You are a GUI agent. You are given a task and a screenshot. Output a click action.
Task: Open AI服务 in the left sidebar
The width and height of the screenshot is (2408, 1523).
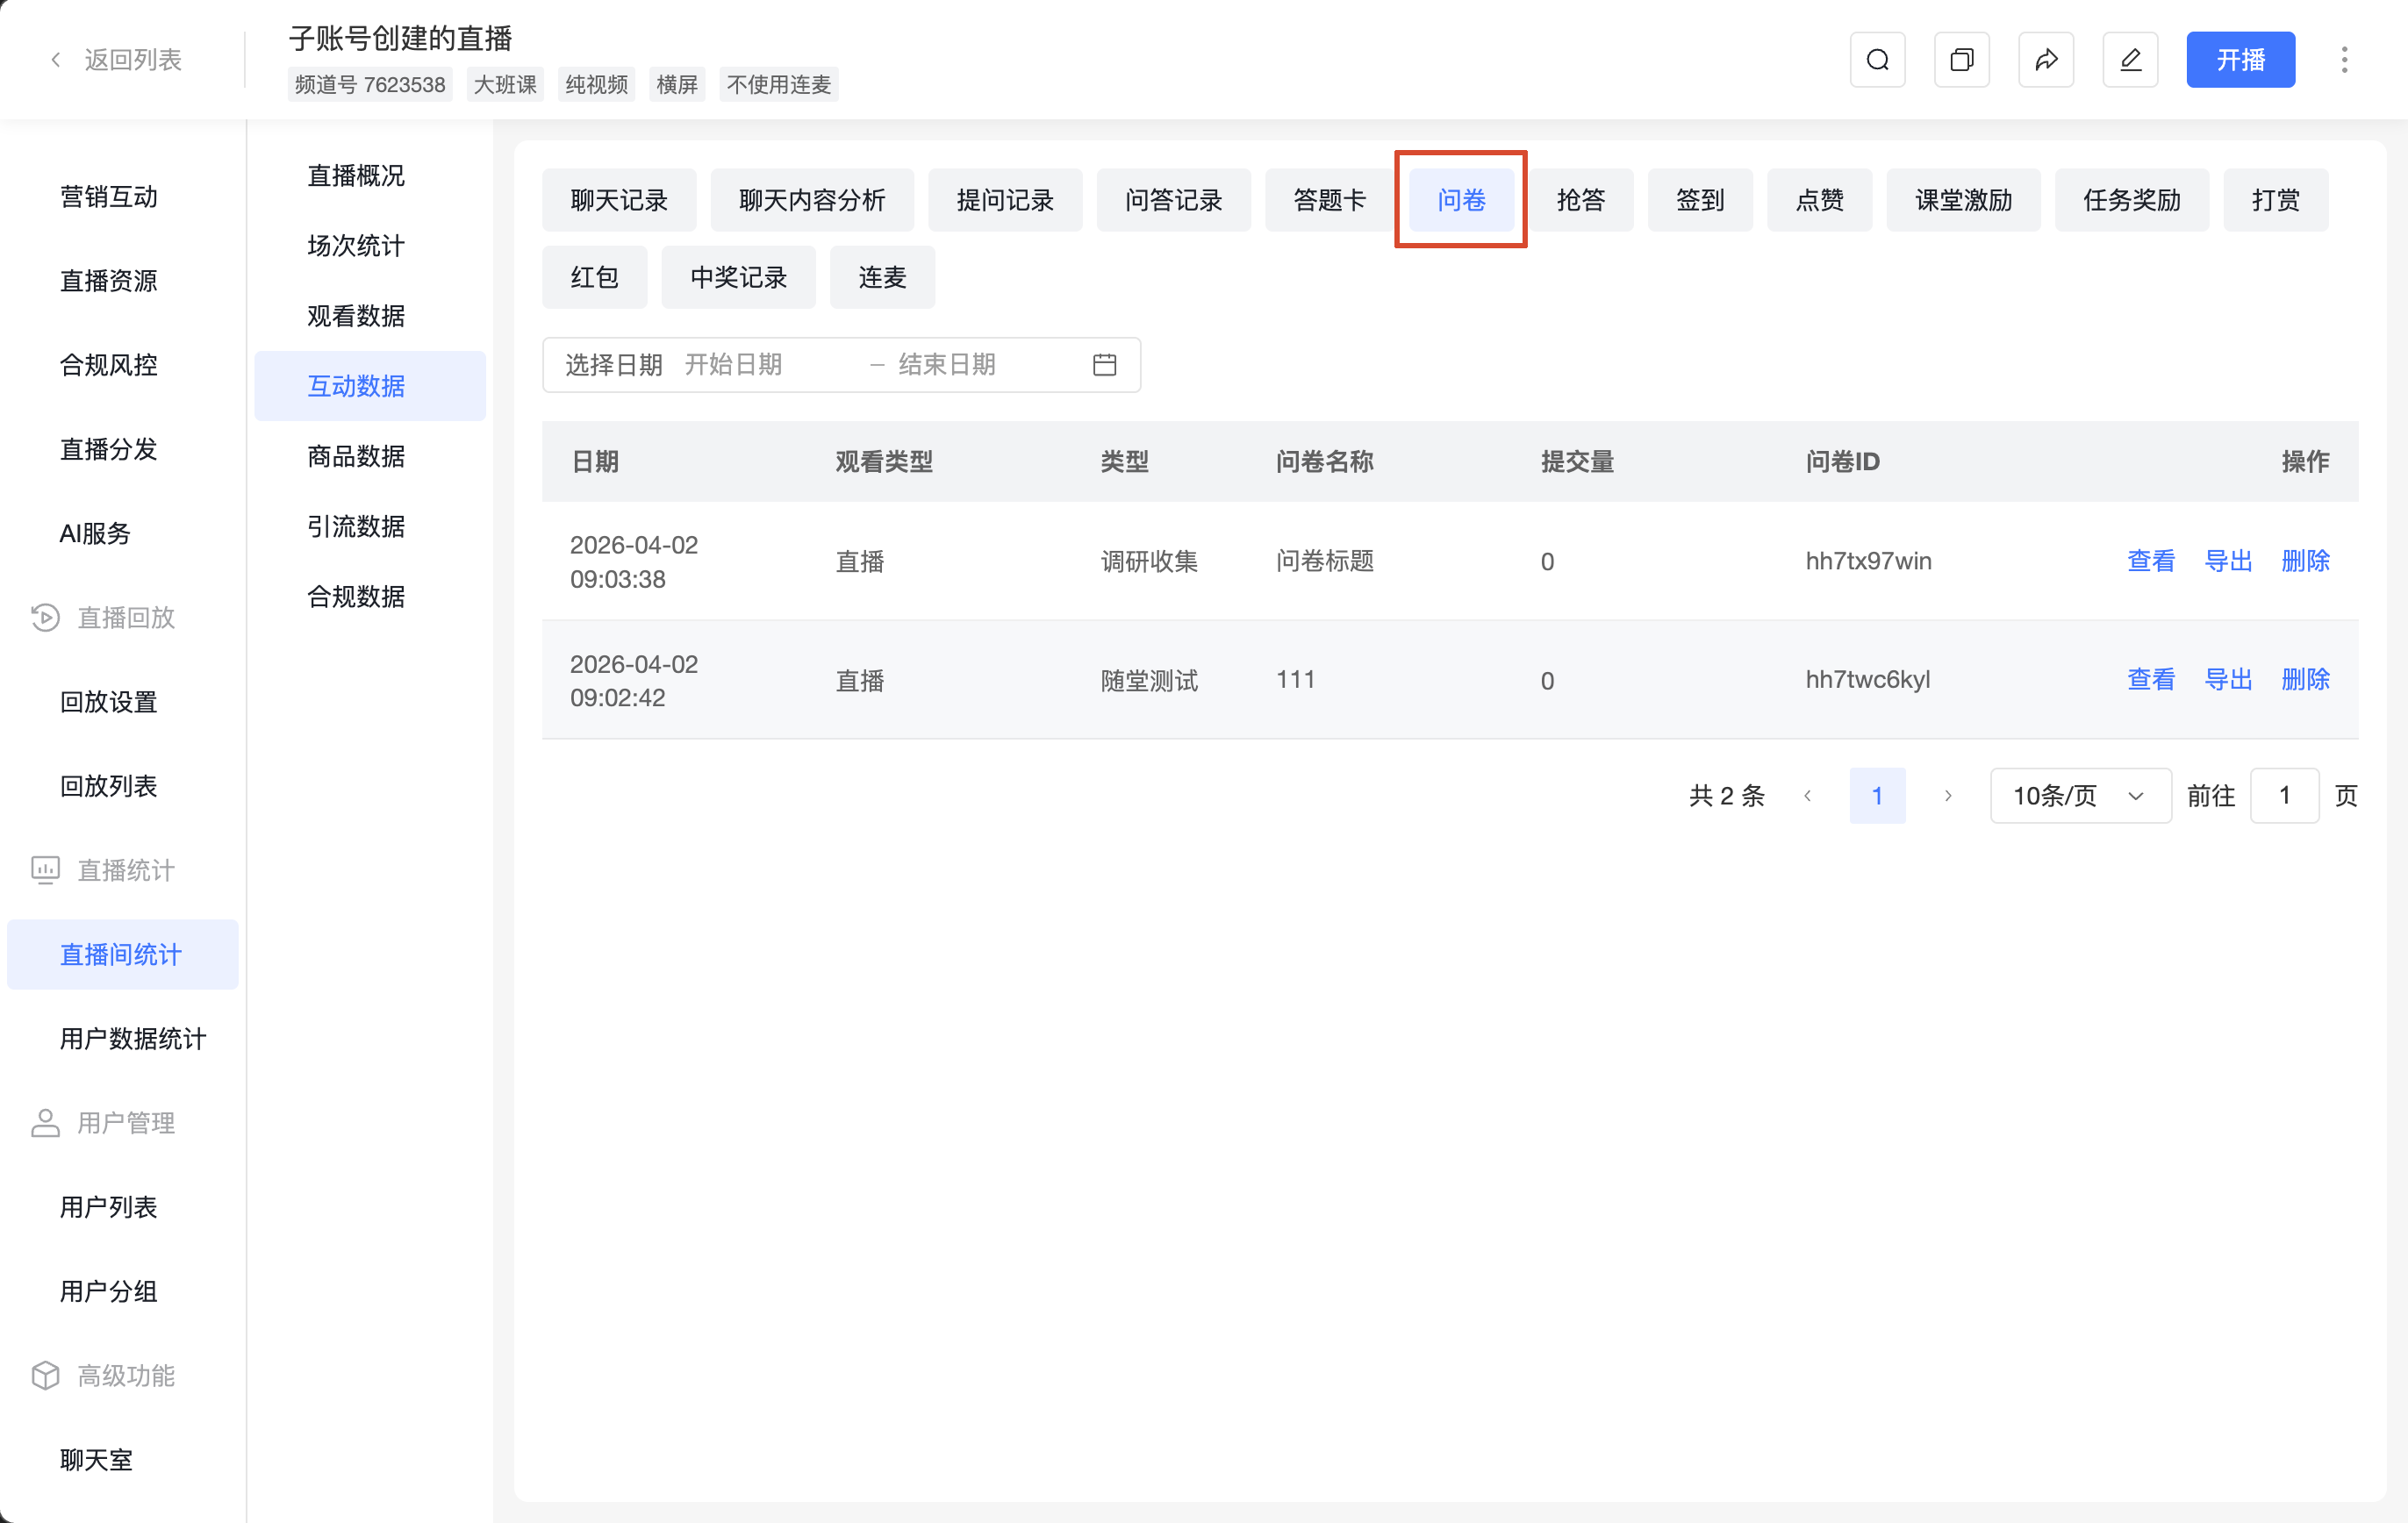click(x=95, y=533)
